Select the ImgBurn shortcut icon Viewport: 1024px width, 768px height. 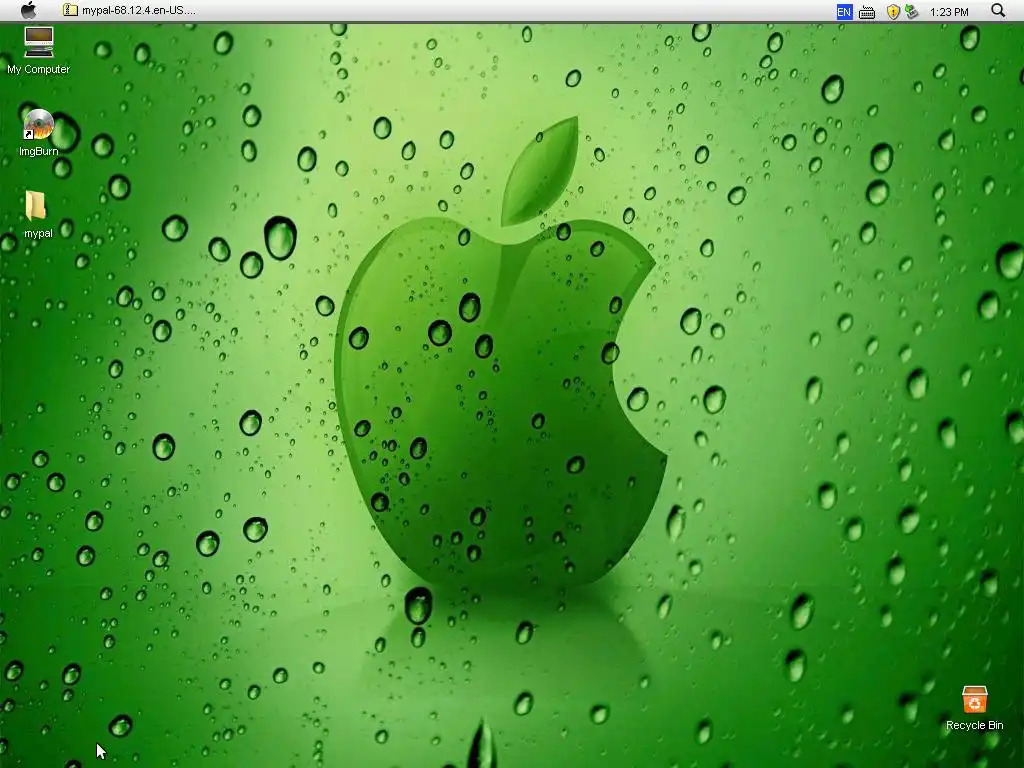coord(39,133)
